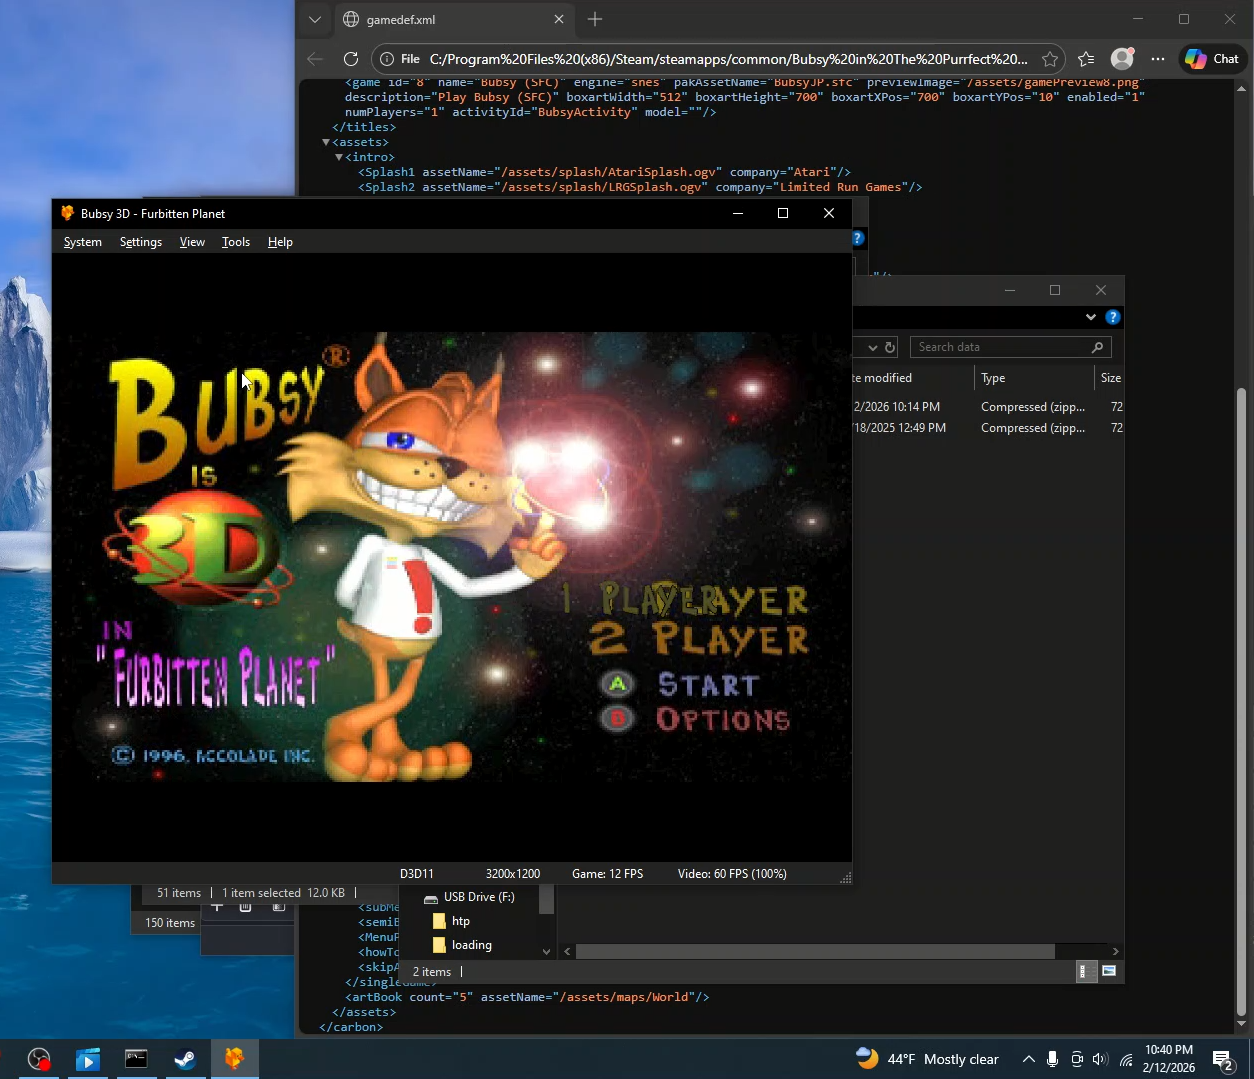Image resolution: width=1254 pixels, height=1079 pixels.
Task: Open the Copilot Chat button
Action: tap(1212, 59)
